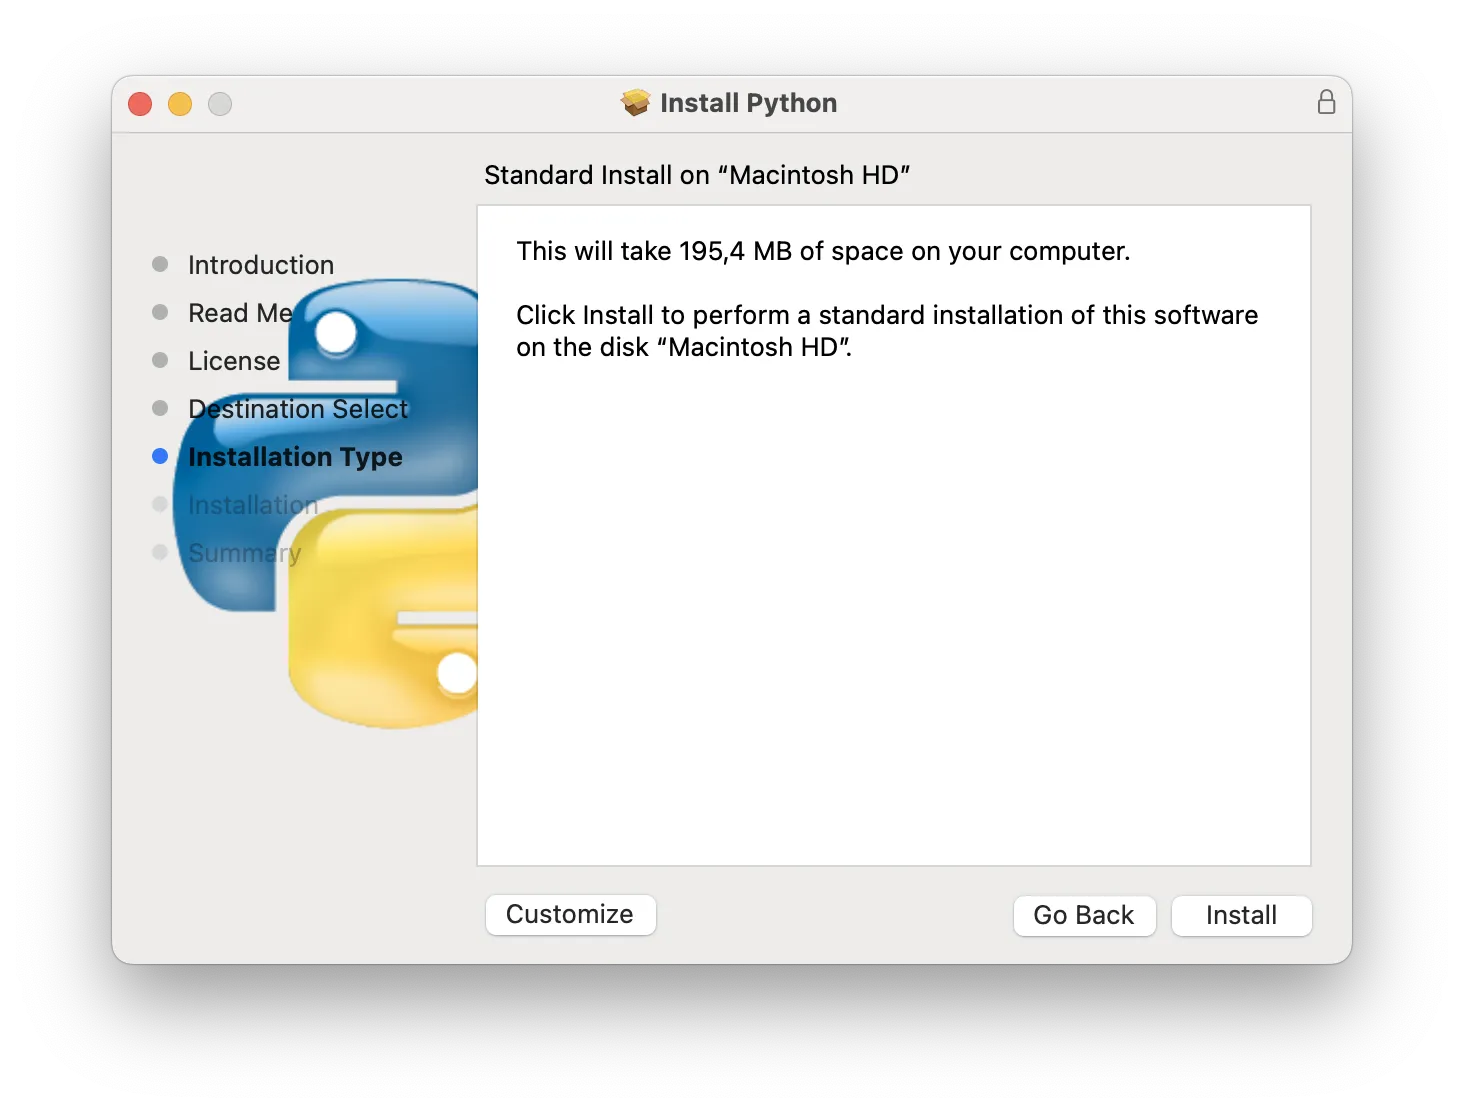Click the gray dot beside Introduction
The height and width of the screenshot is (1112, 1464).
(160, 264)
